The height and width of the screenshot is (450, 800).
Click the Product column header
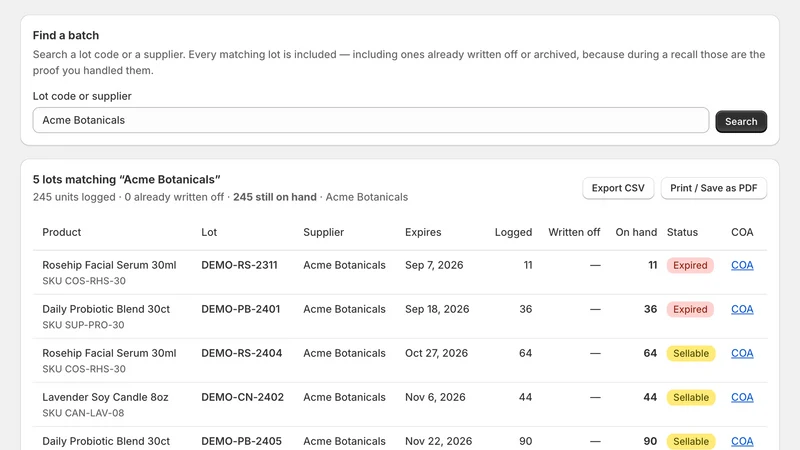pos(61,232)
